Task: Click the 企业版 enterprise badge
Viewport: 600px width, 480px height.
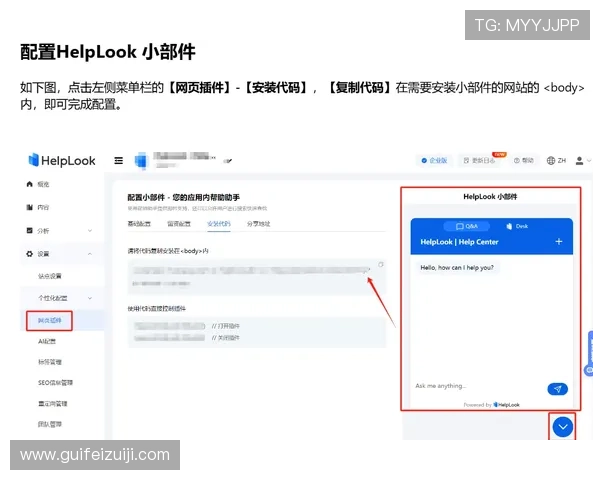Action: 434,160
